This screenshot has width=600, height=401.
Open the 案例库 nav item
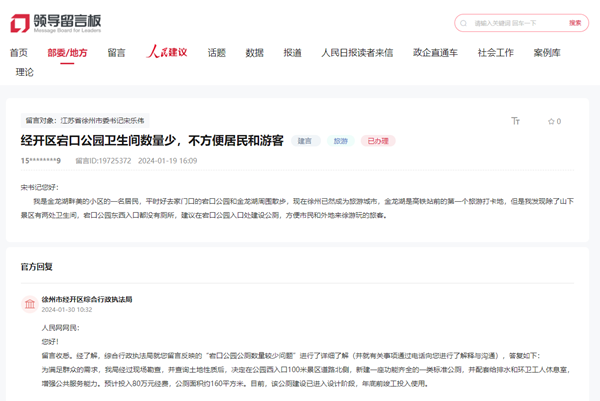point(547,53)
